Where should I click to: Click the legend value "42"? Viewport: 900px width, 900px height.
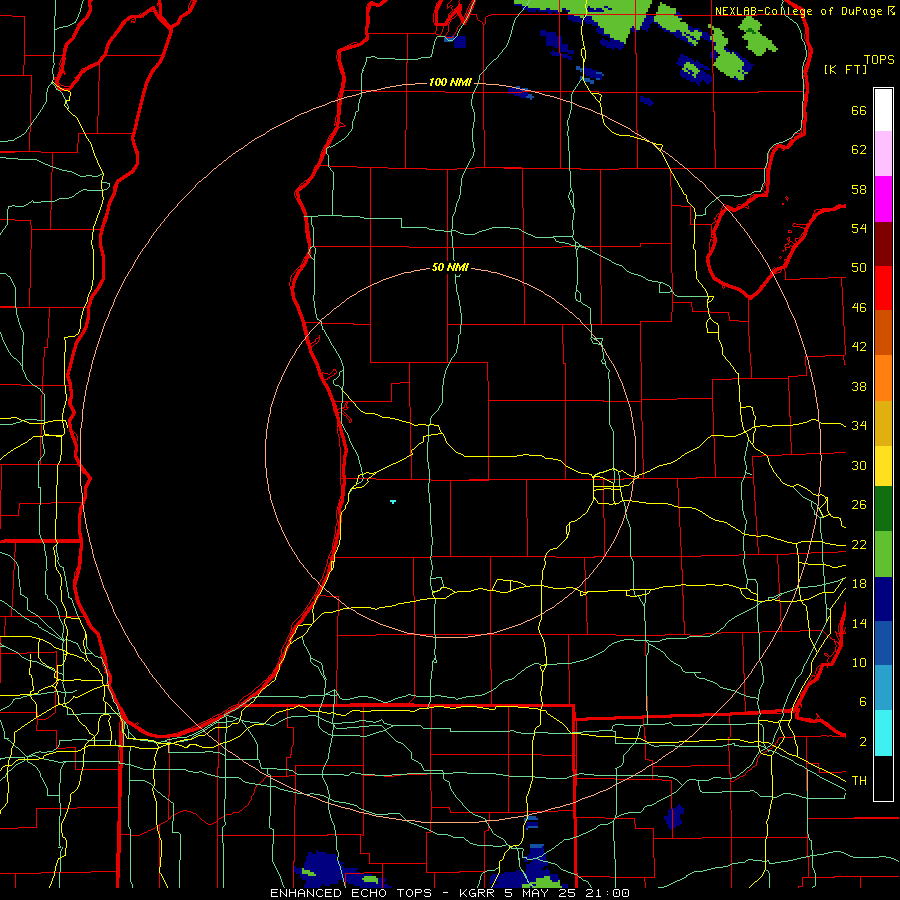(x=859, y=347)
